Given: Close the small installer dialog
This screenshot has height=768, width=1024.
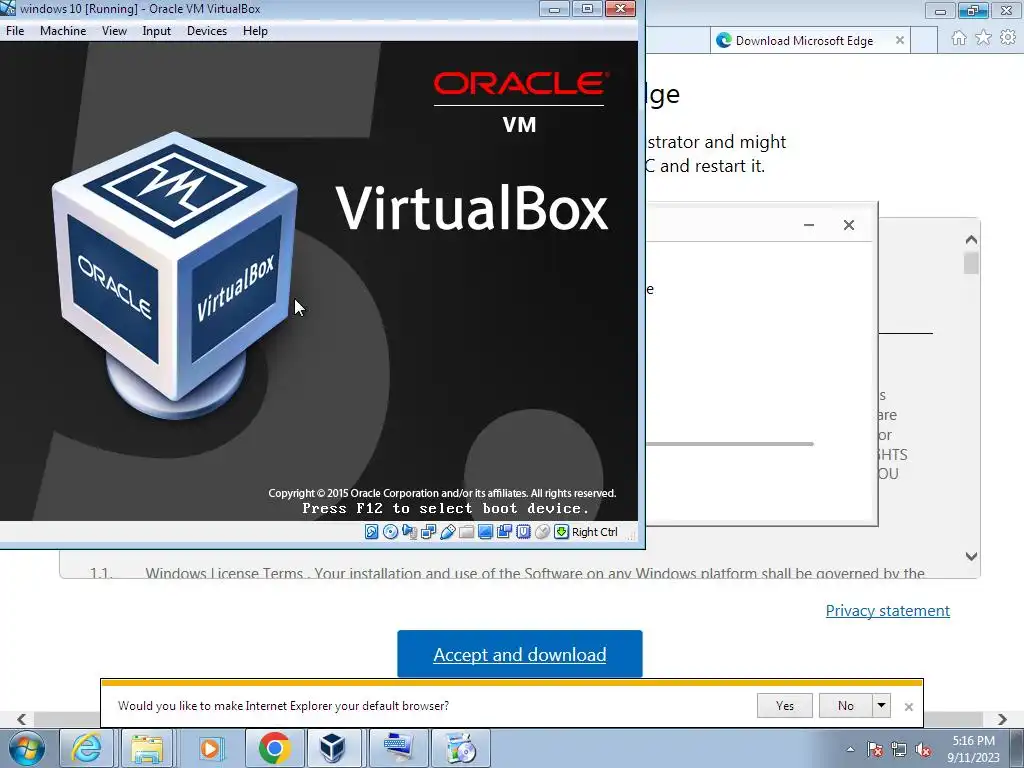Looking at the screenshot, I should (849, 225).
